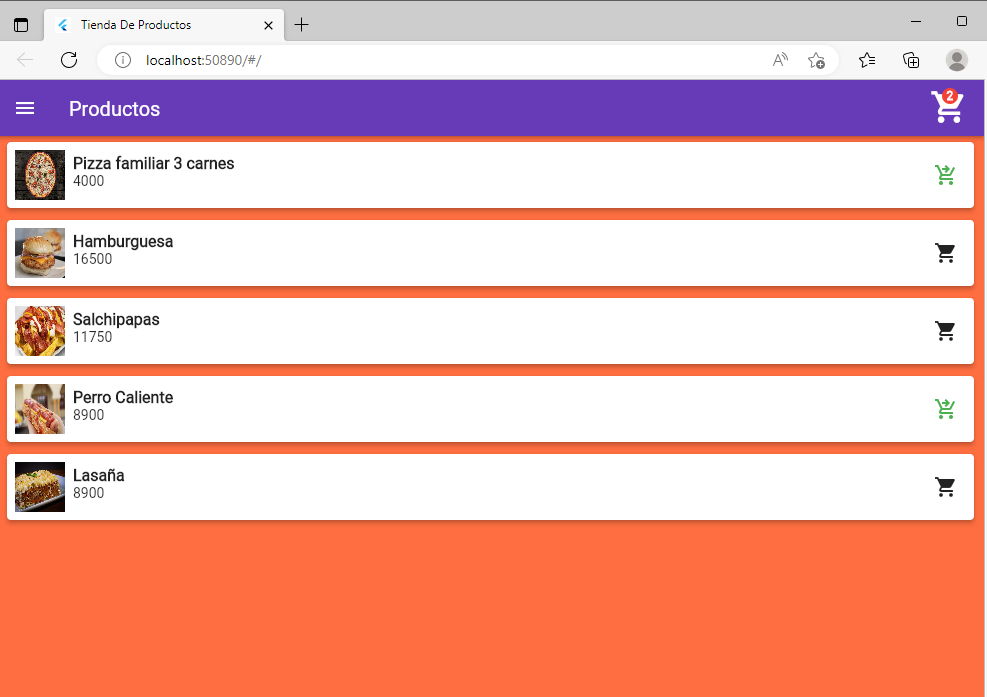987x697 pixels.
Task: Click the 11750 price text
Action: click(x=93, y=337)
